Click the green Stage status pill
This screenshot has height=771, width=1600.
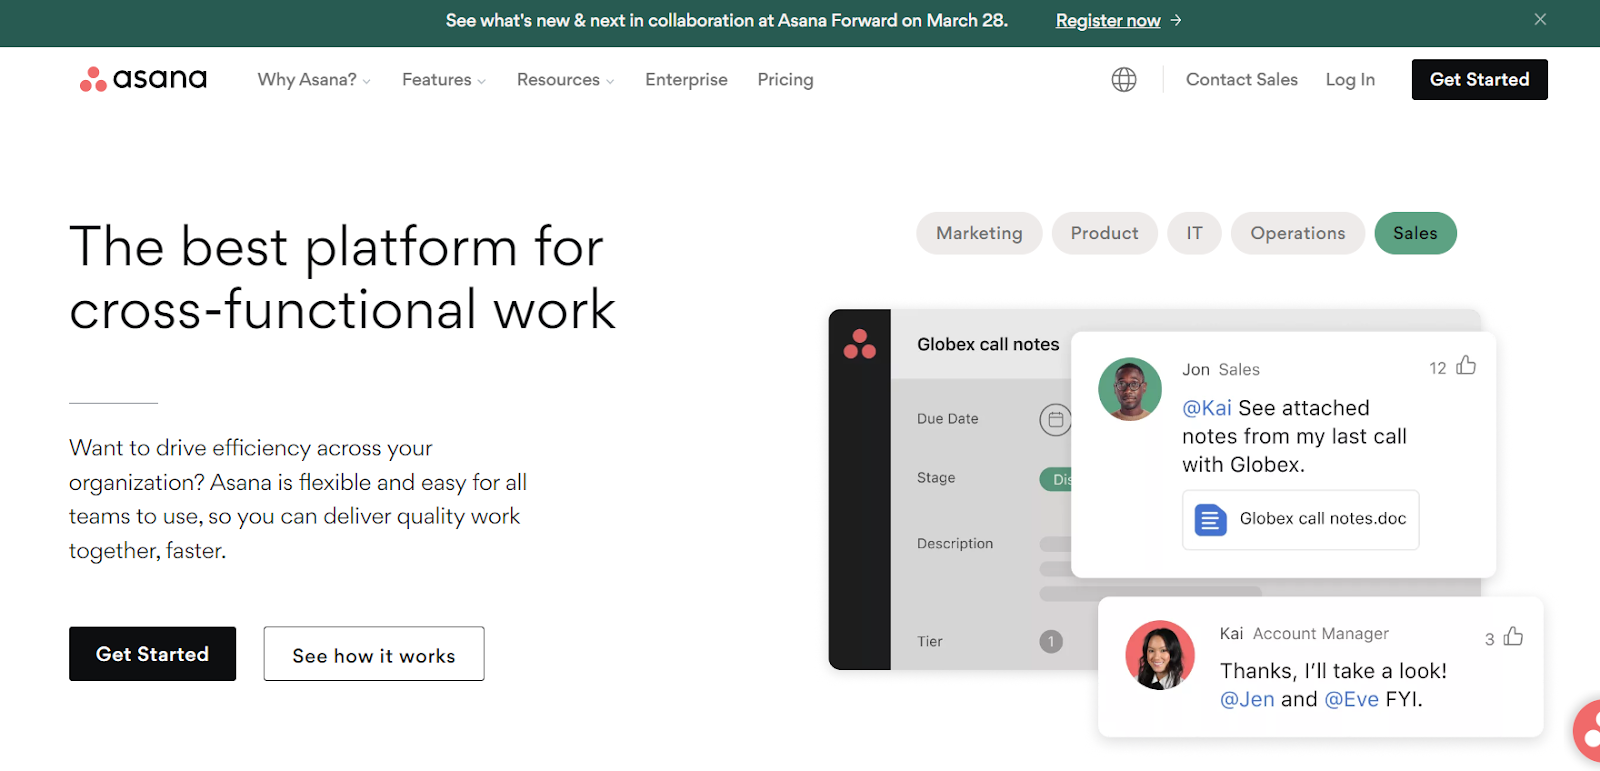[1056, 479]
